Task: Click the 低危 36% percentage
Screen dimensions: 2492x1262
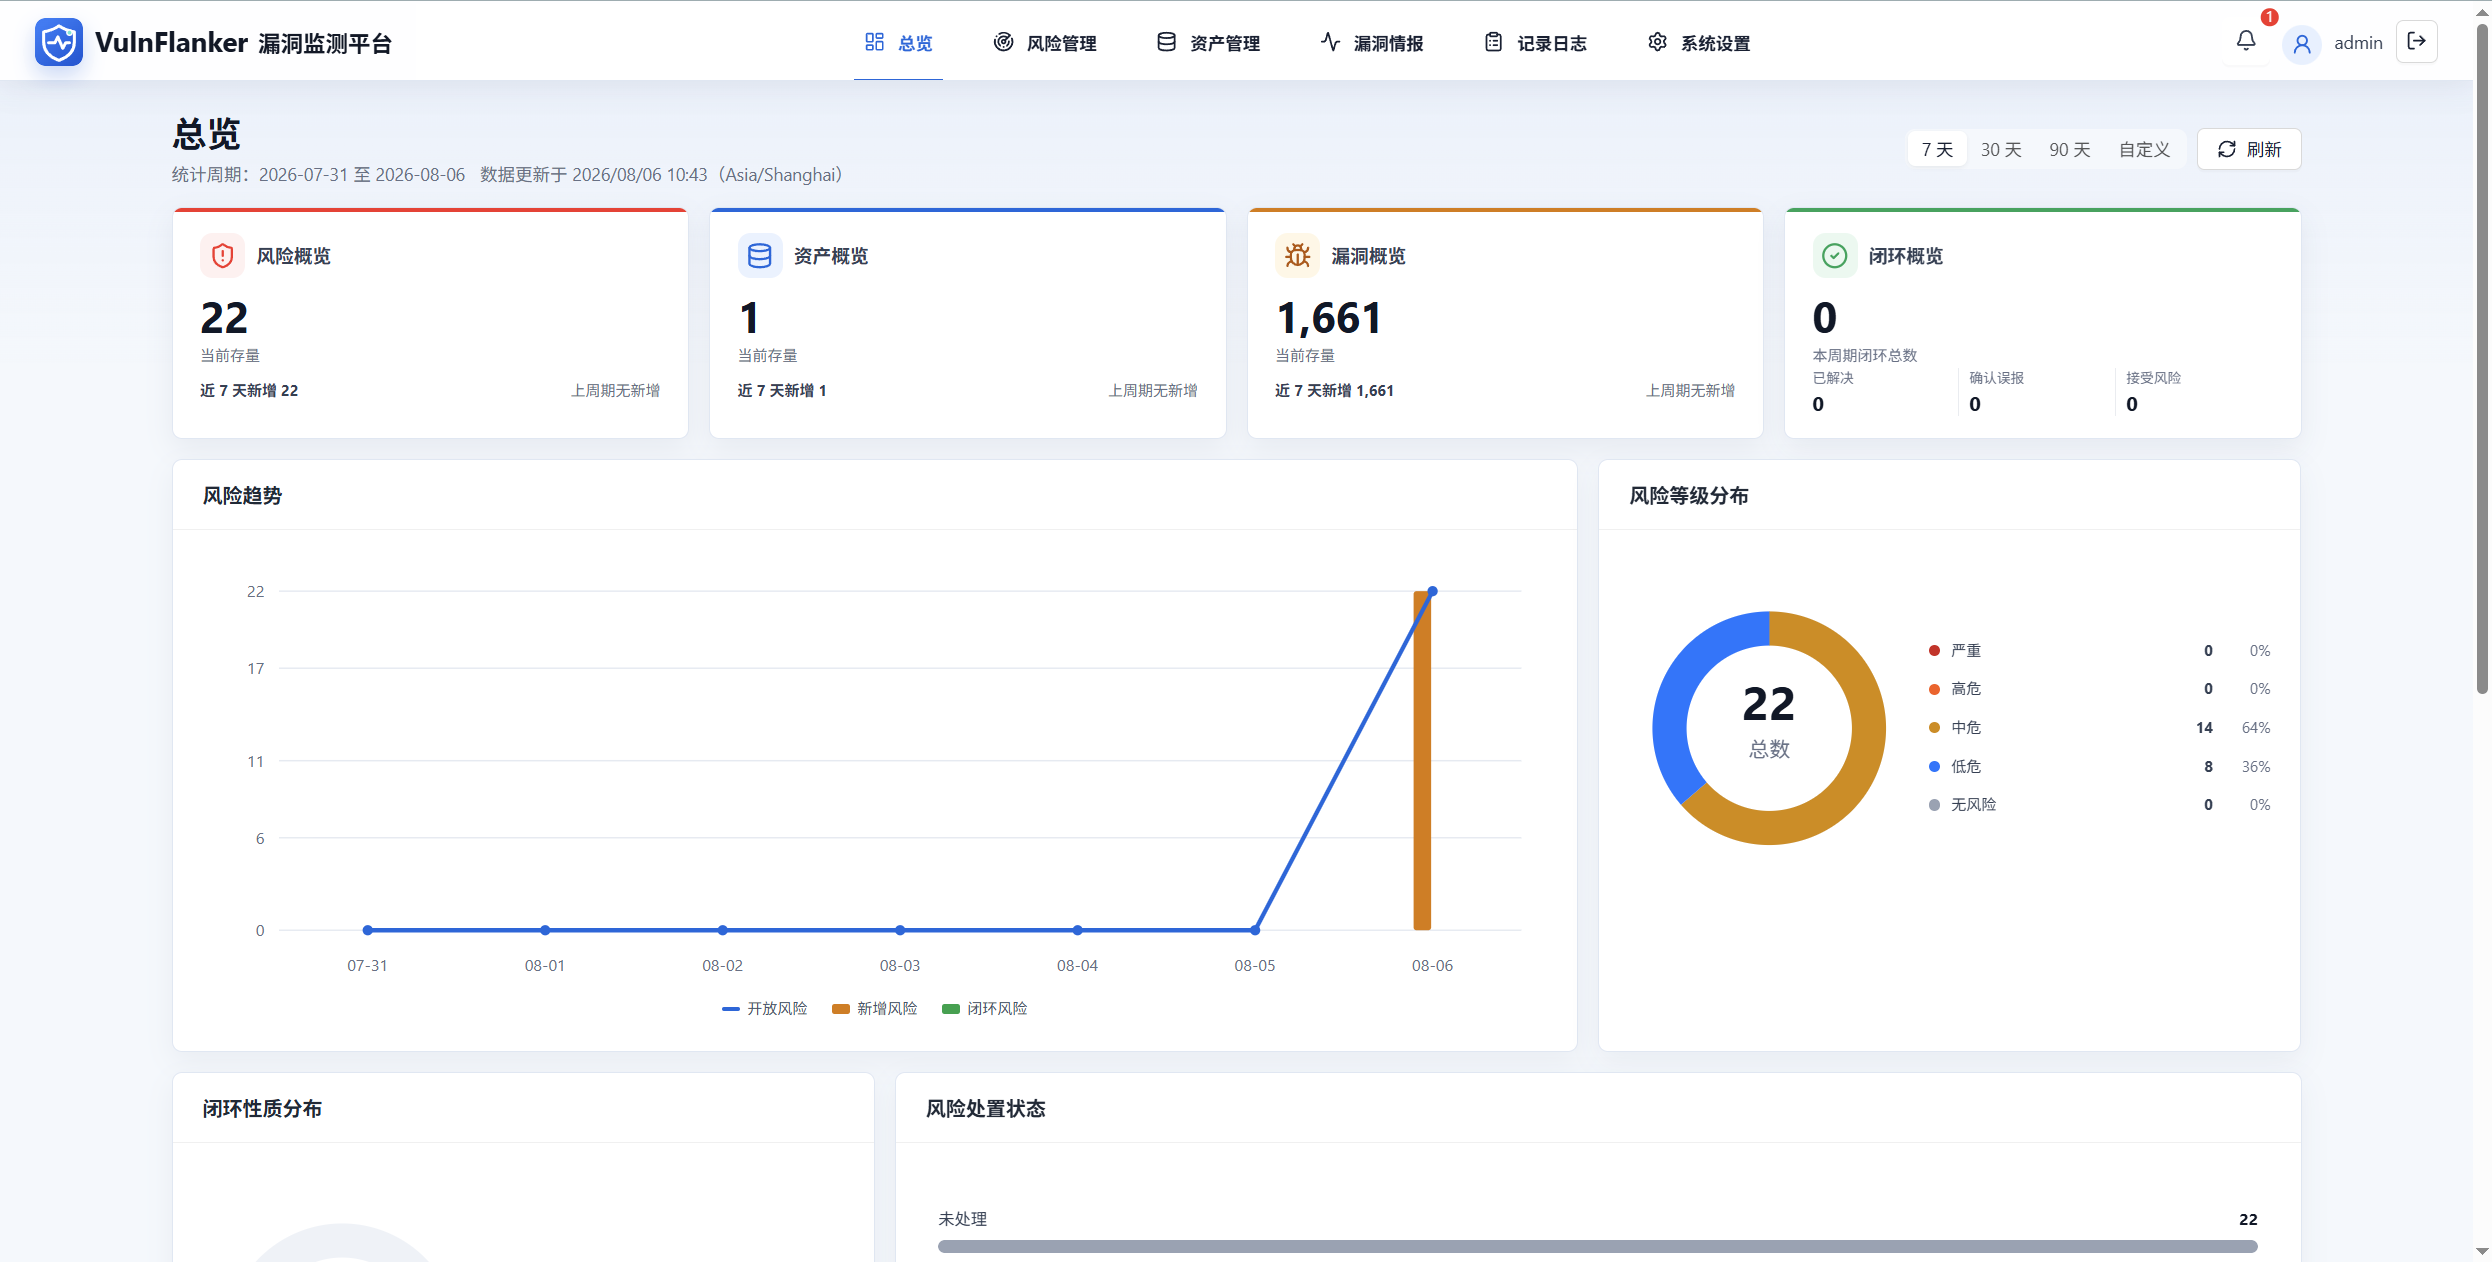Action: pyautogui.click(x=2256, y=767)
